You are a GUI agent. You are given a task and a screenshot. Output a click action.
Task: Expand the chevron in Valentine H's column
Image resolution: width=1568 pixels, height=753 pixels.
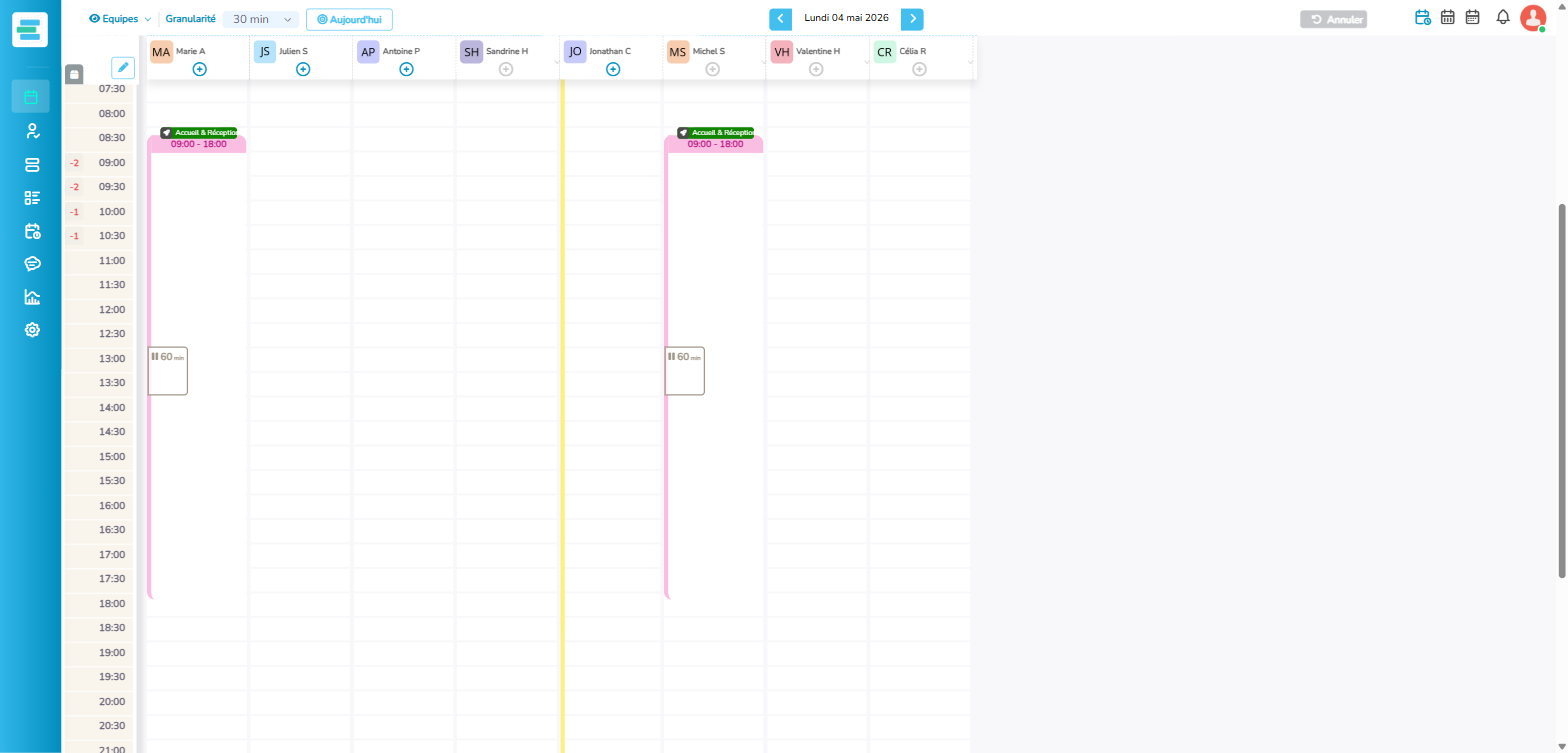(866, 62)
